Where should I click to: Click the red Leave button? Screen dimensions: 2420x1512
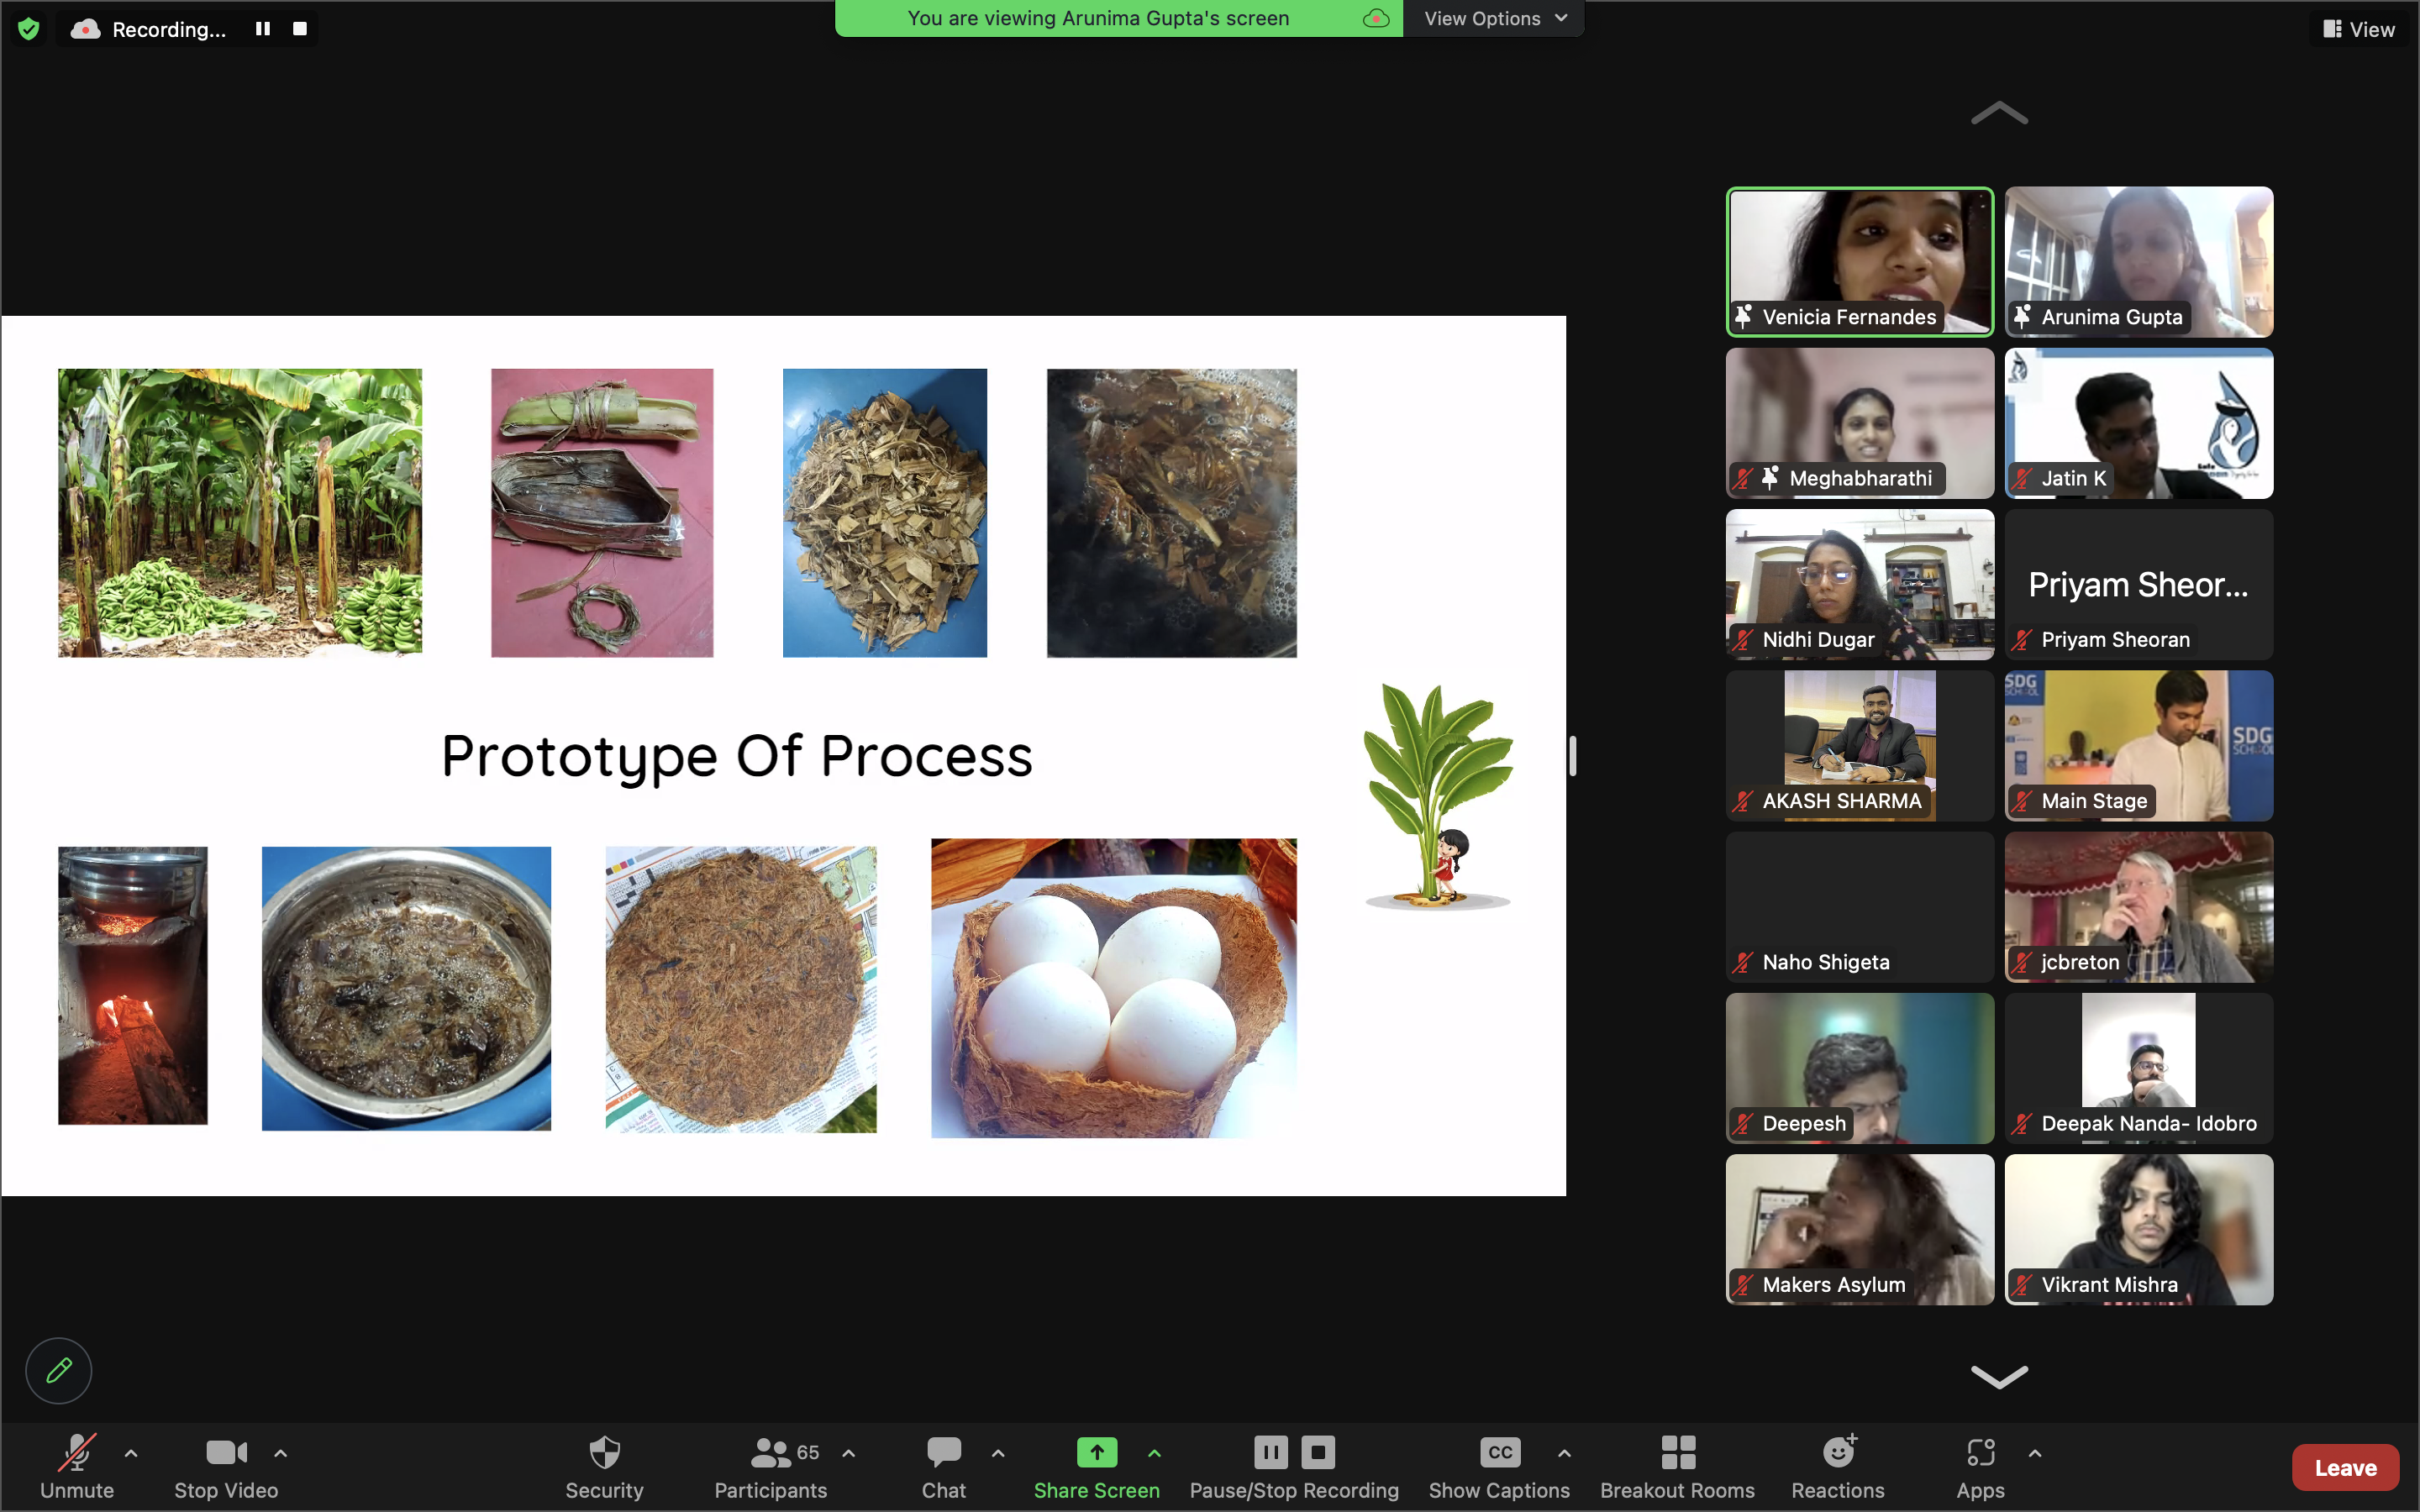click(2344, 1467)
